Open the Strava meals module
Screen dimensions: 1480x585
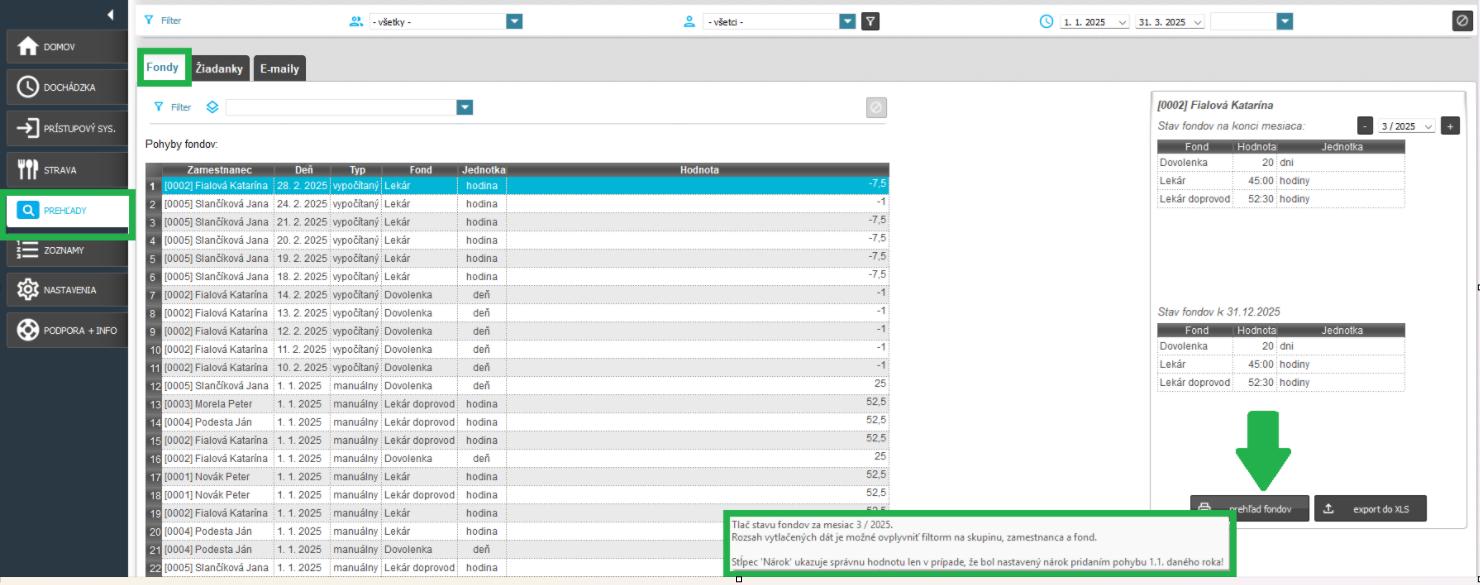pos(66,170)
